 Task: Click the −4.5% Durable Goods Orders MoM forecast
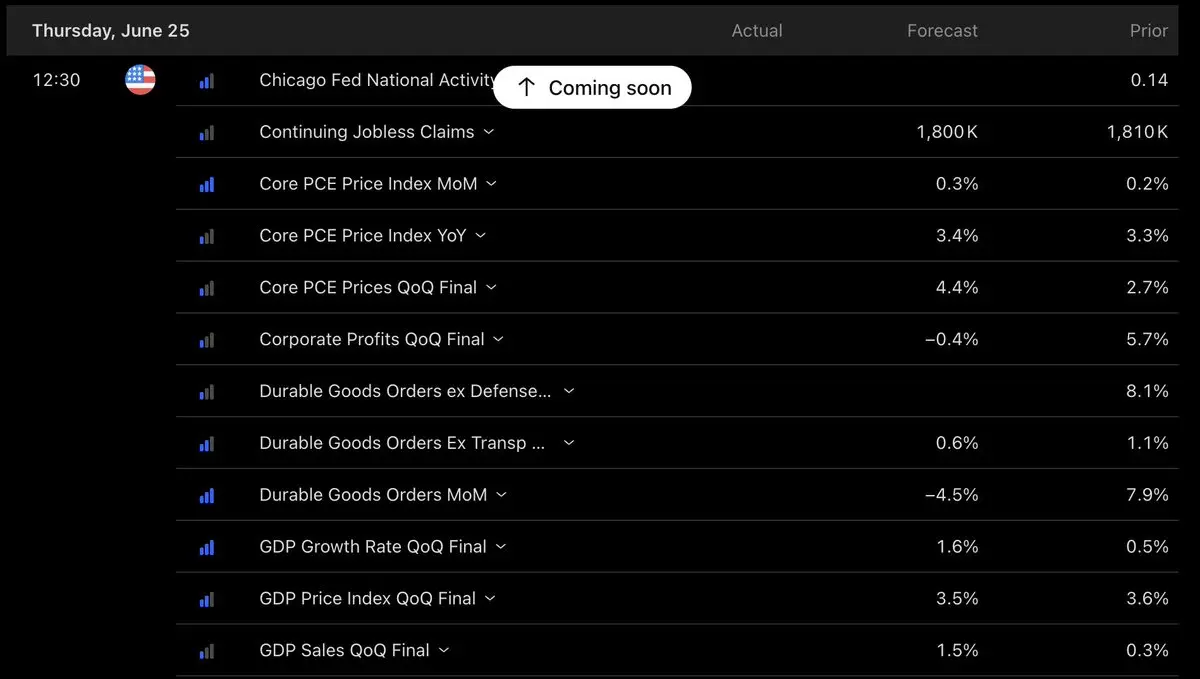[x=952, y=494]
